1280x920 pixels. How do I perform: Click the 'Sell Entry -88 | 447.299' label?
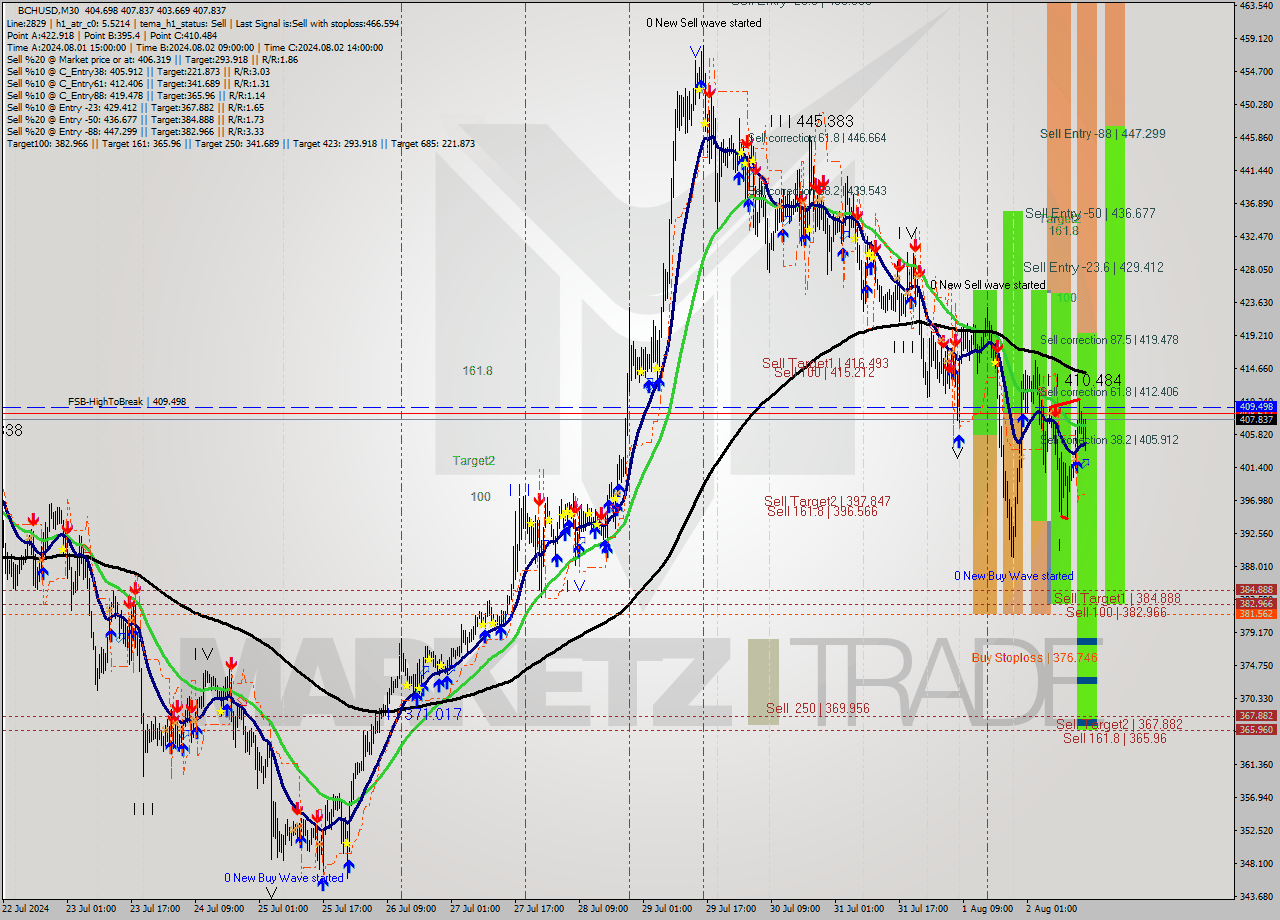coord(1102,133)
